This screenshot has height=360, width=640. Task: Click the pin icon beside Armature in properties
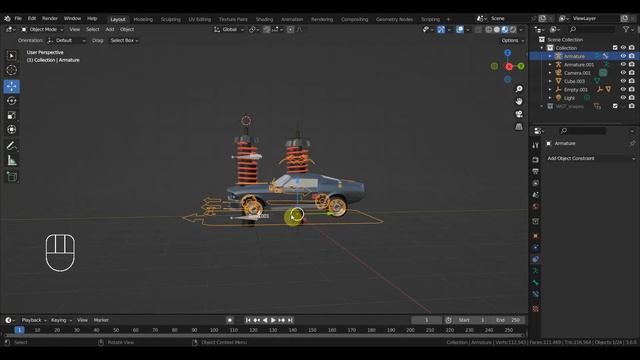pyautogui.click(x=632, y=143)
